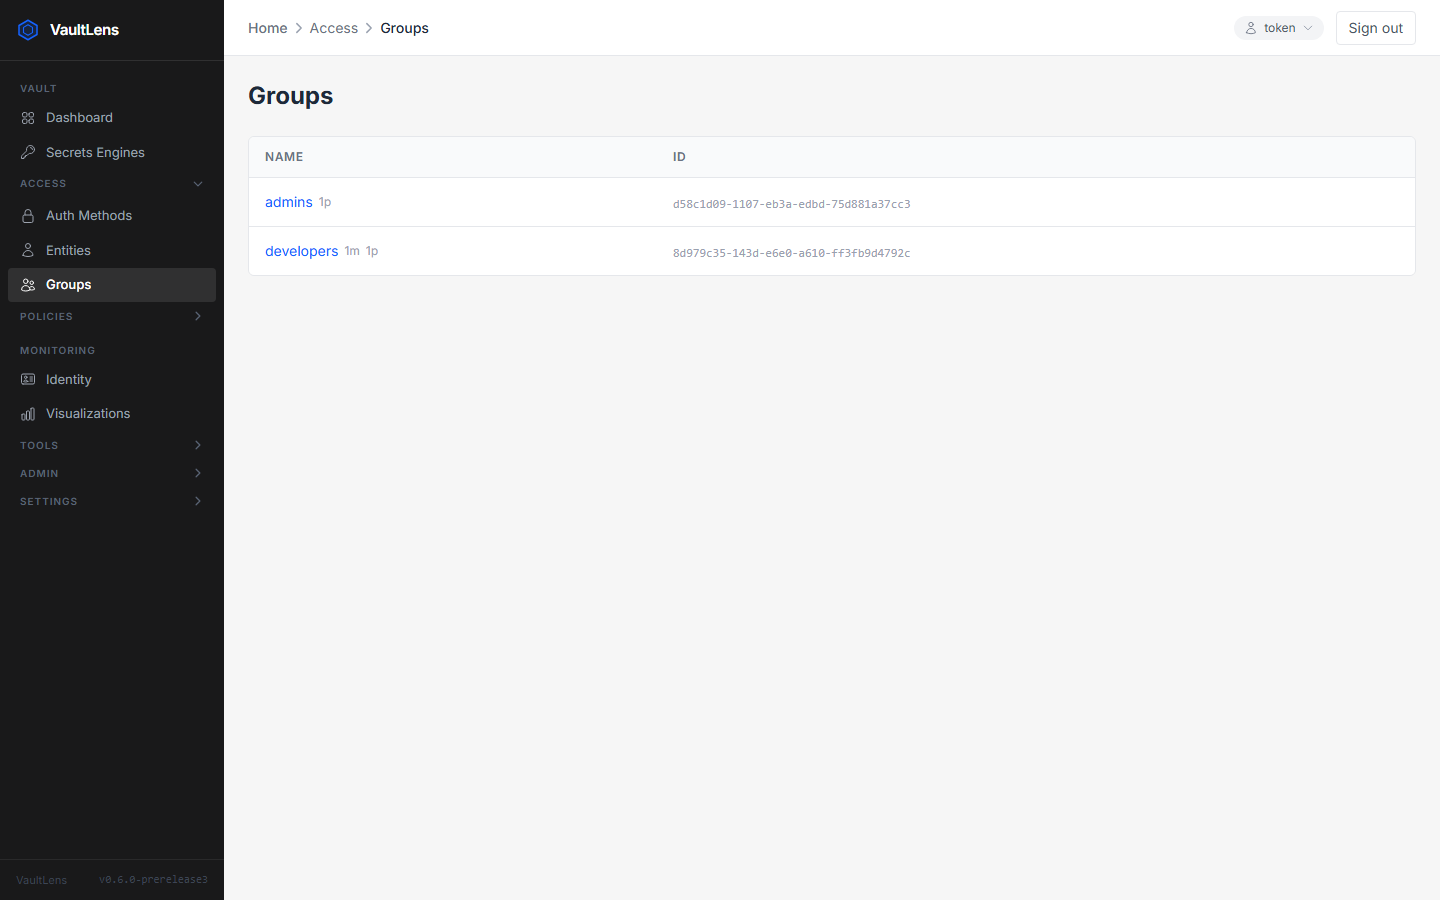This screenshot has height=900, width=1440.
Task: Expand the Admin section
Action: click(x=112, y=473)
